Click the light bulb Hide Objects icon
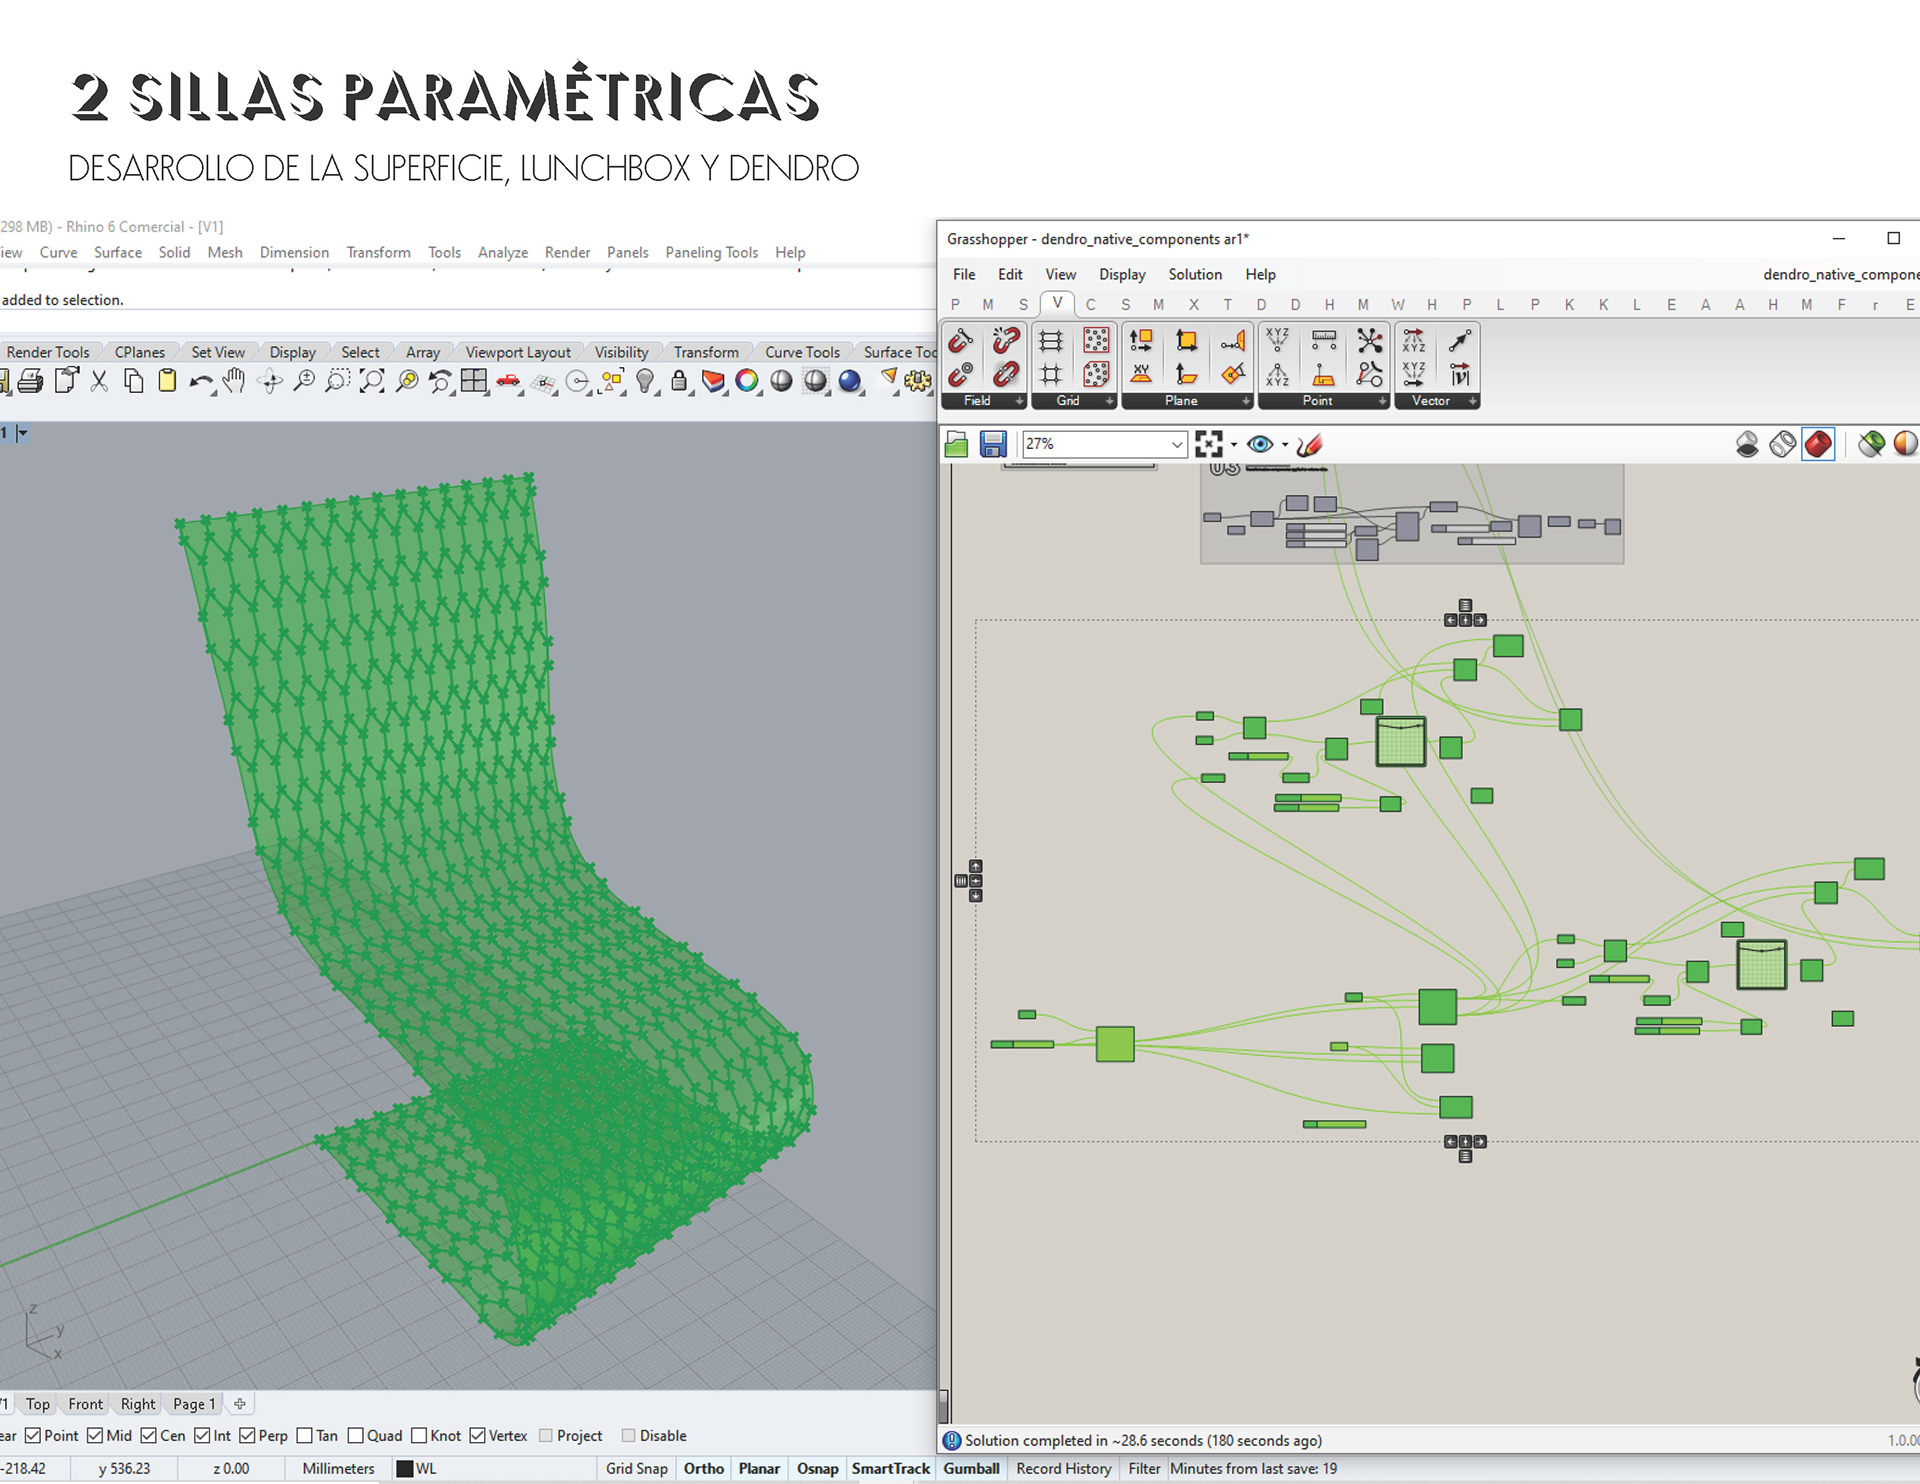The width and height of the screenshot is (1920, 1484). click(645, 381)
